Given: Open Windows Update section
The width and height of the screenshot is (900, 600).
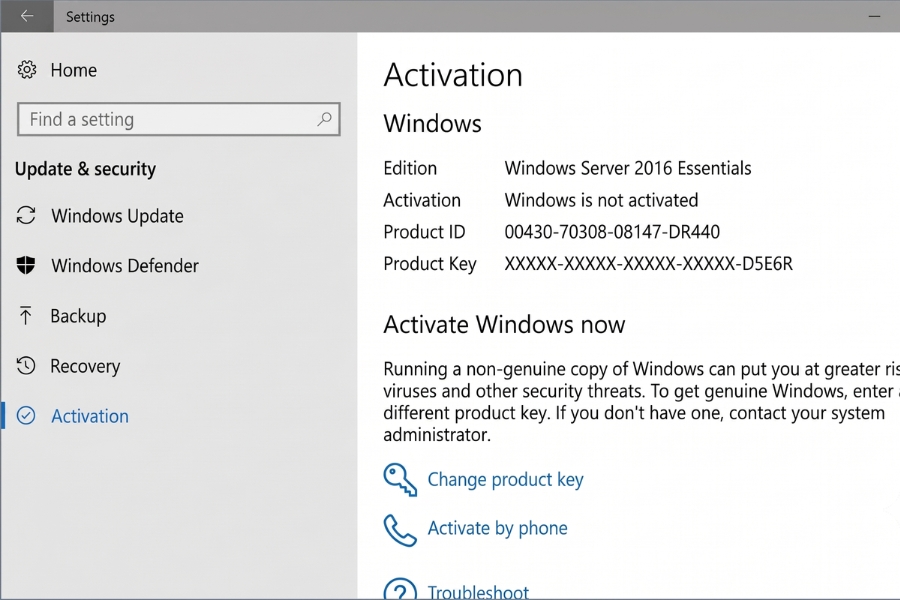Looking at the screenshot, I should point(117,216).
